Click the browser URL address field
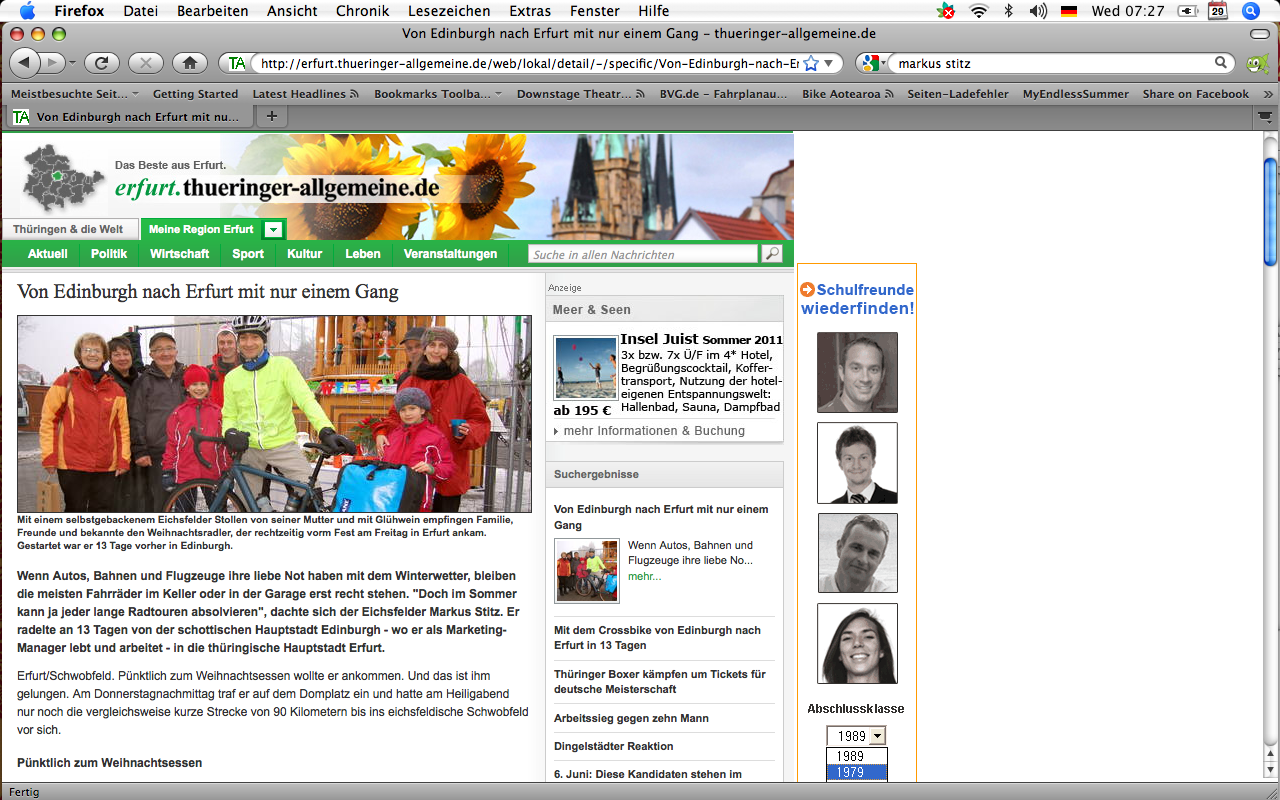Viewport: 1280px width, 800px height. [x=528, y=63]
